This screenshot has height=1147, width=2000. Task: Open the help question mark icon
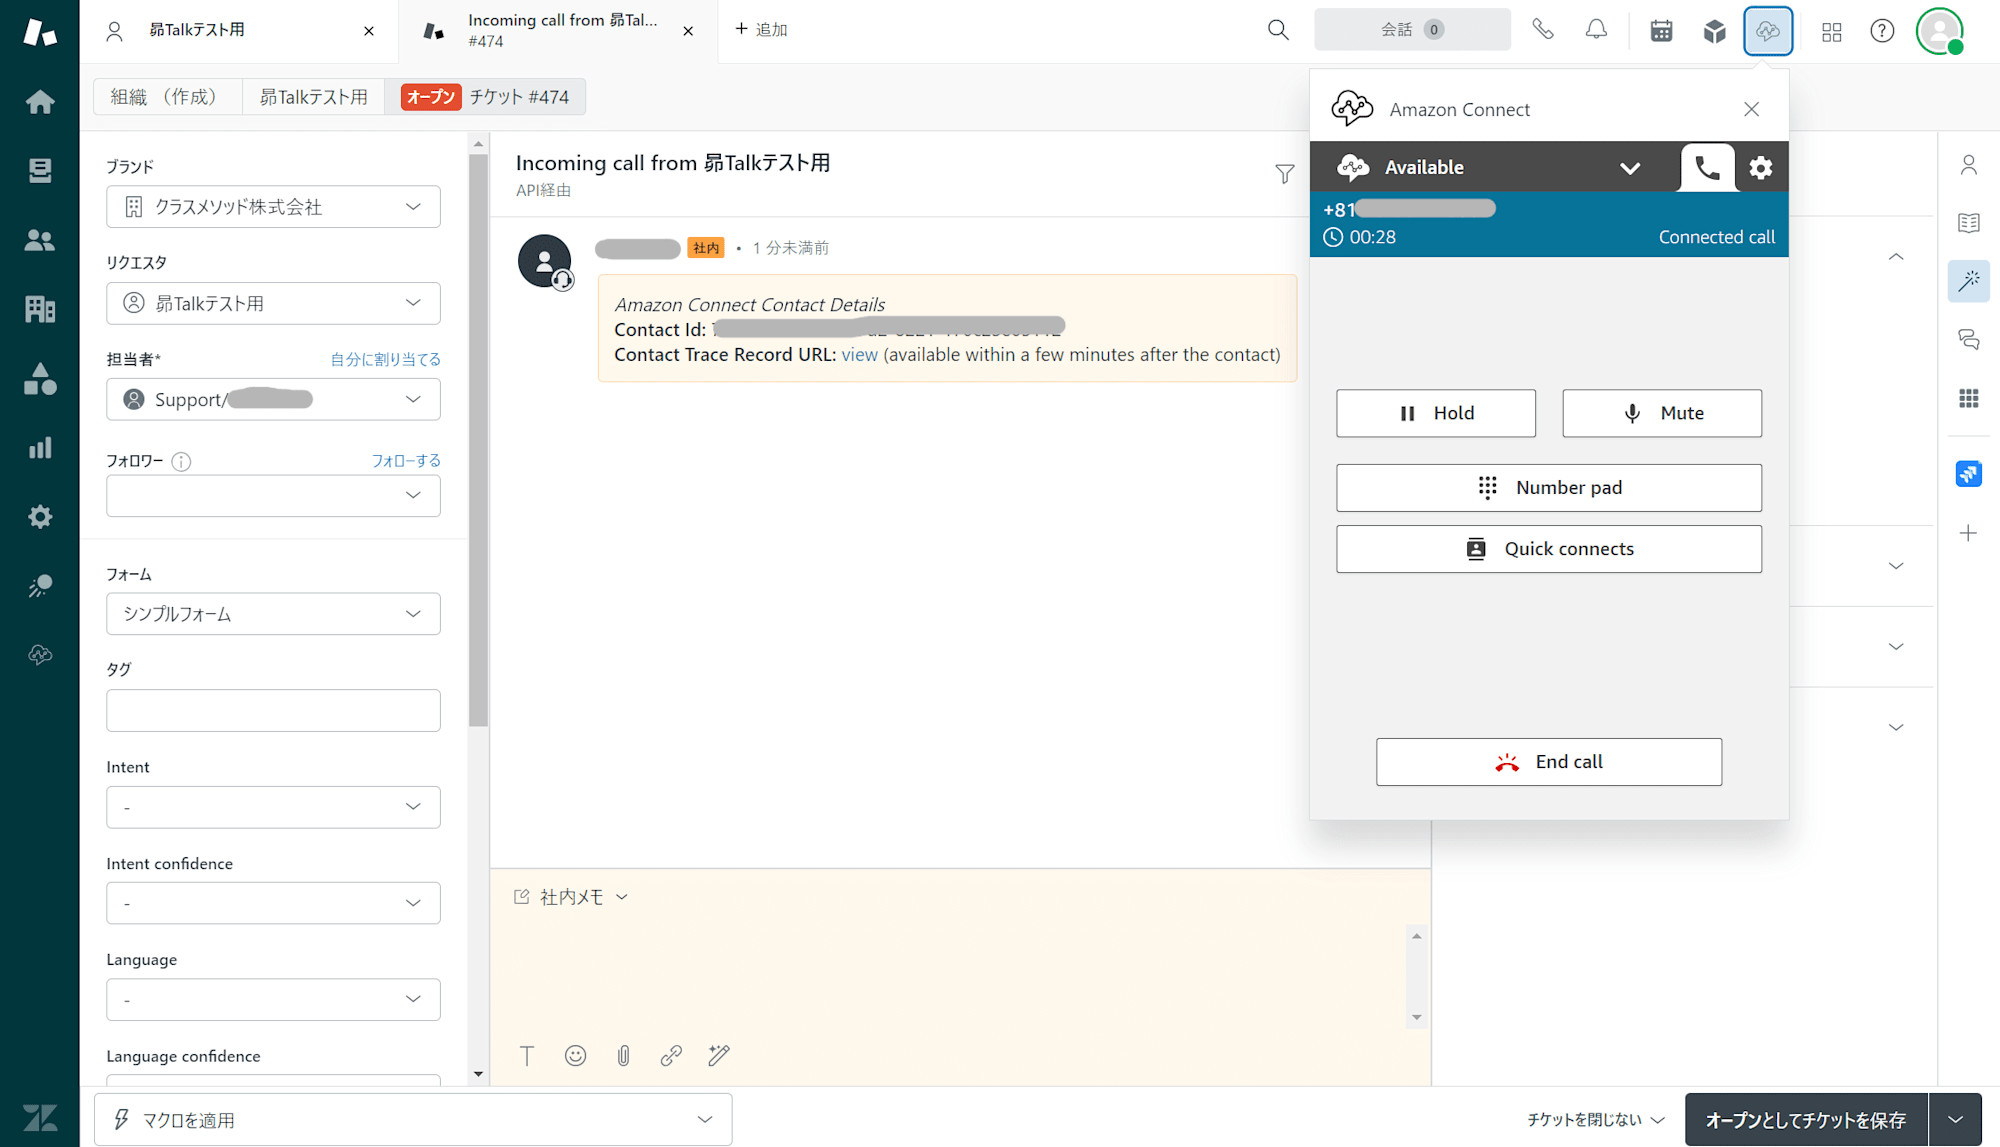[x=1882, y=31]
